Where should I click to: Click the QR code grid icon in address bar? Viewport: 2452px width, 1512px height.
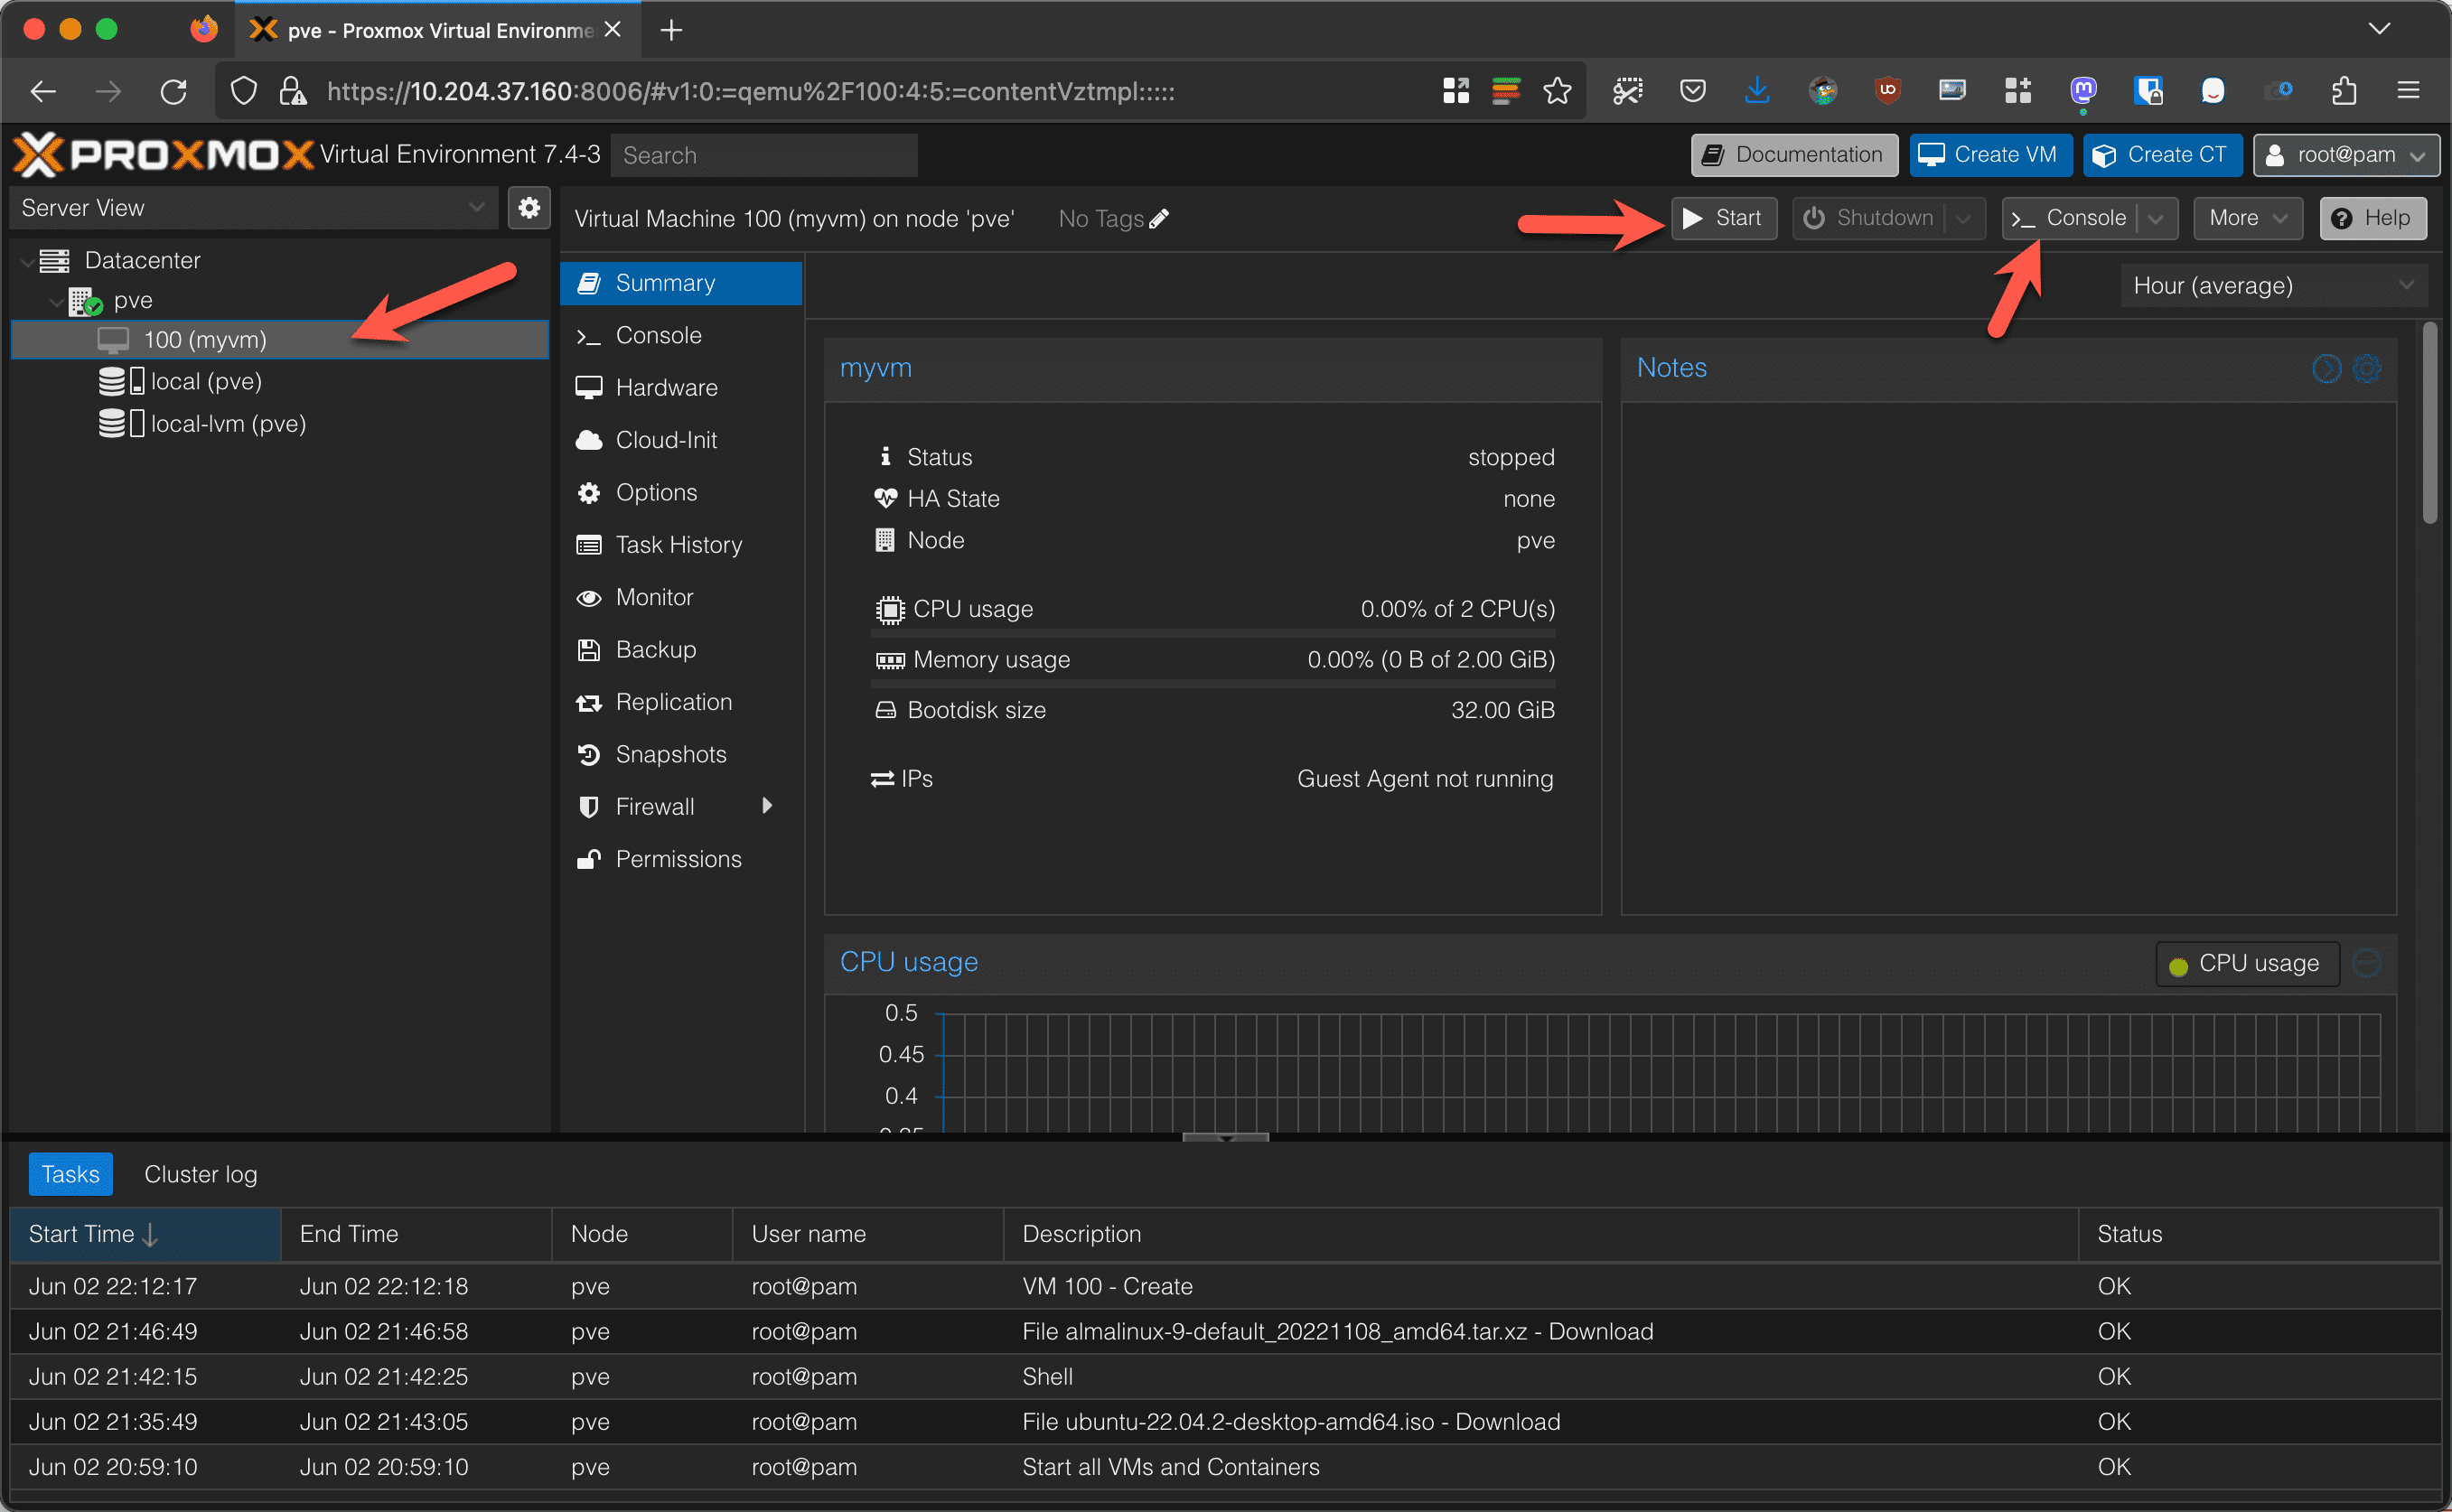pyautogui.click(x=1456, y=91)
